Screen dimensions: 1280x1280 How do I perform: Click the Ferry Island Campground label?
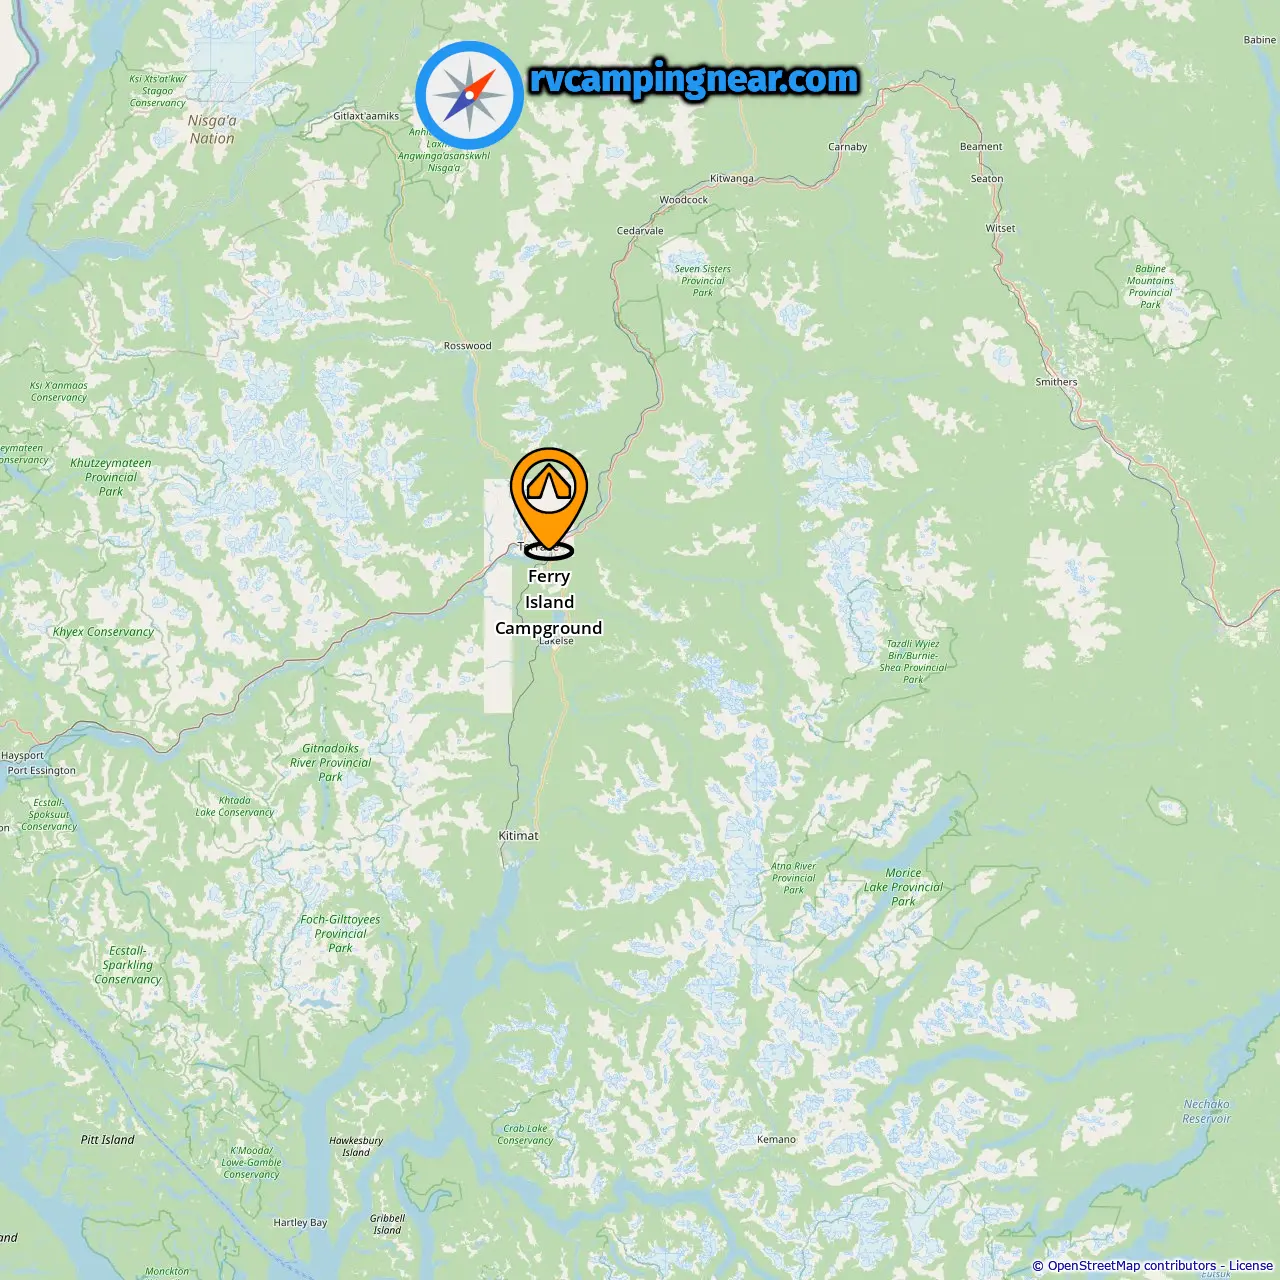[549, 602]
